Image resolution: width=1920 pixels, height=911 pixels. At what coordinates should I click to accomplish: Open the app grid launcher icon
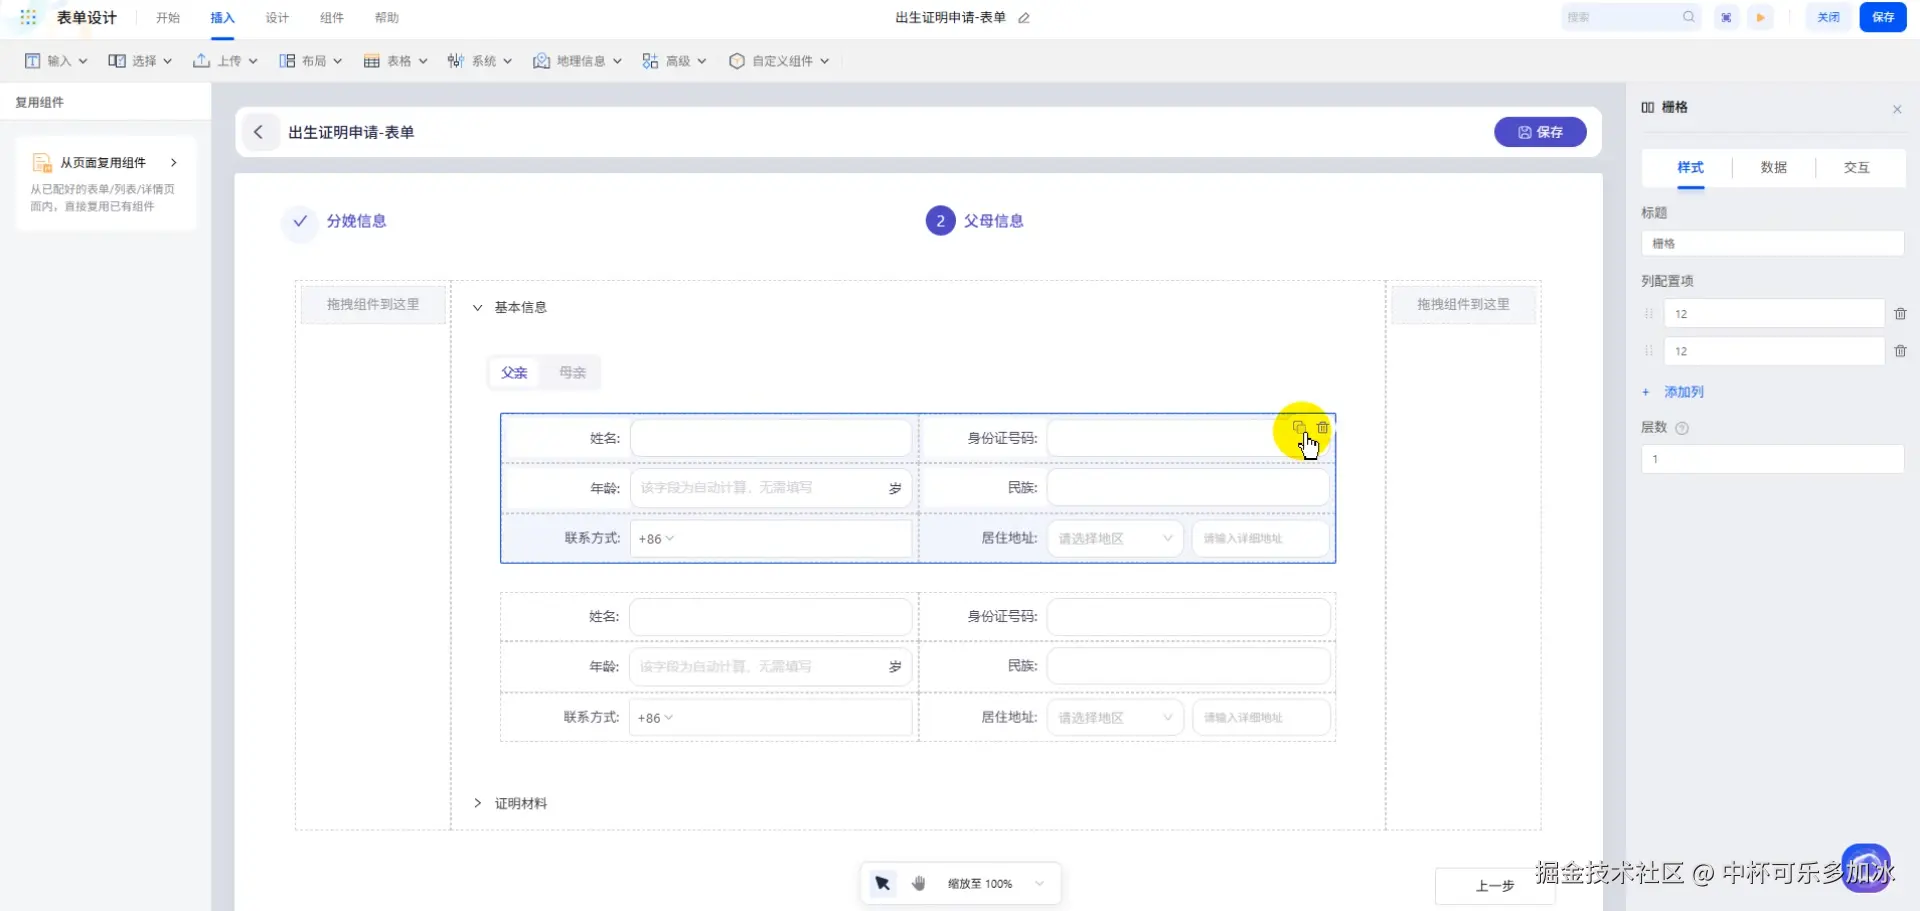[28, 17]
